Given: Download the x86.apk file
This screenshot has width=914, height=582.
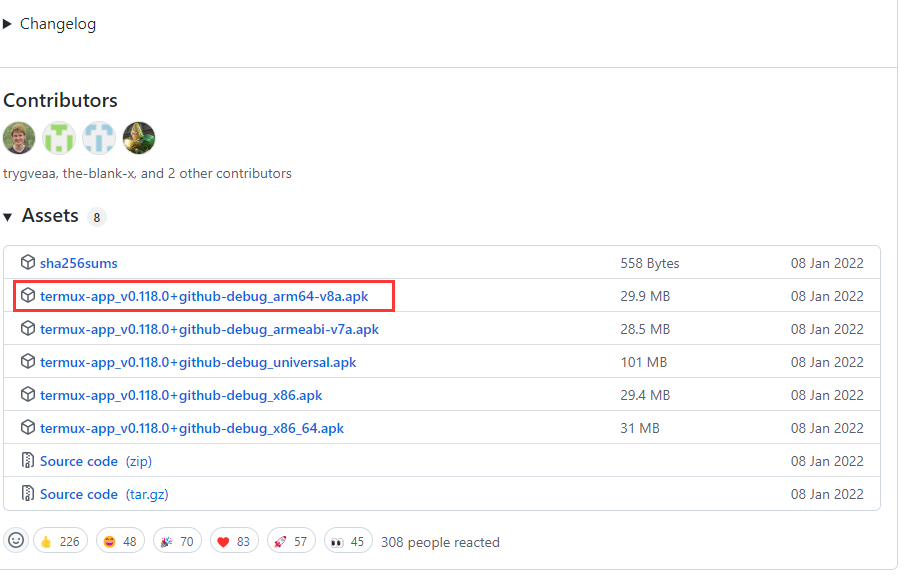Looking at the screenshot, I should (181, 395).
